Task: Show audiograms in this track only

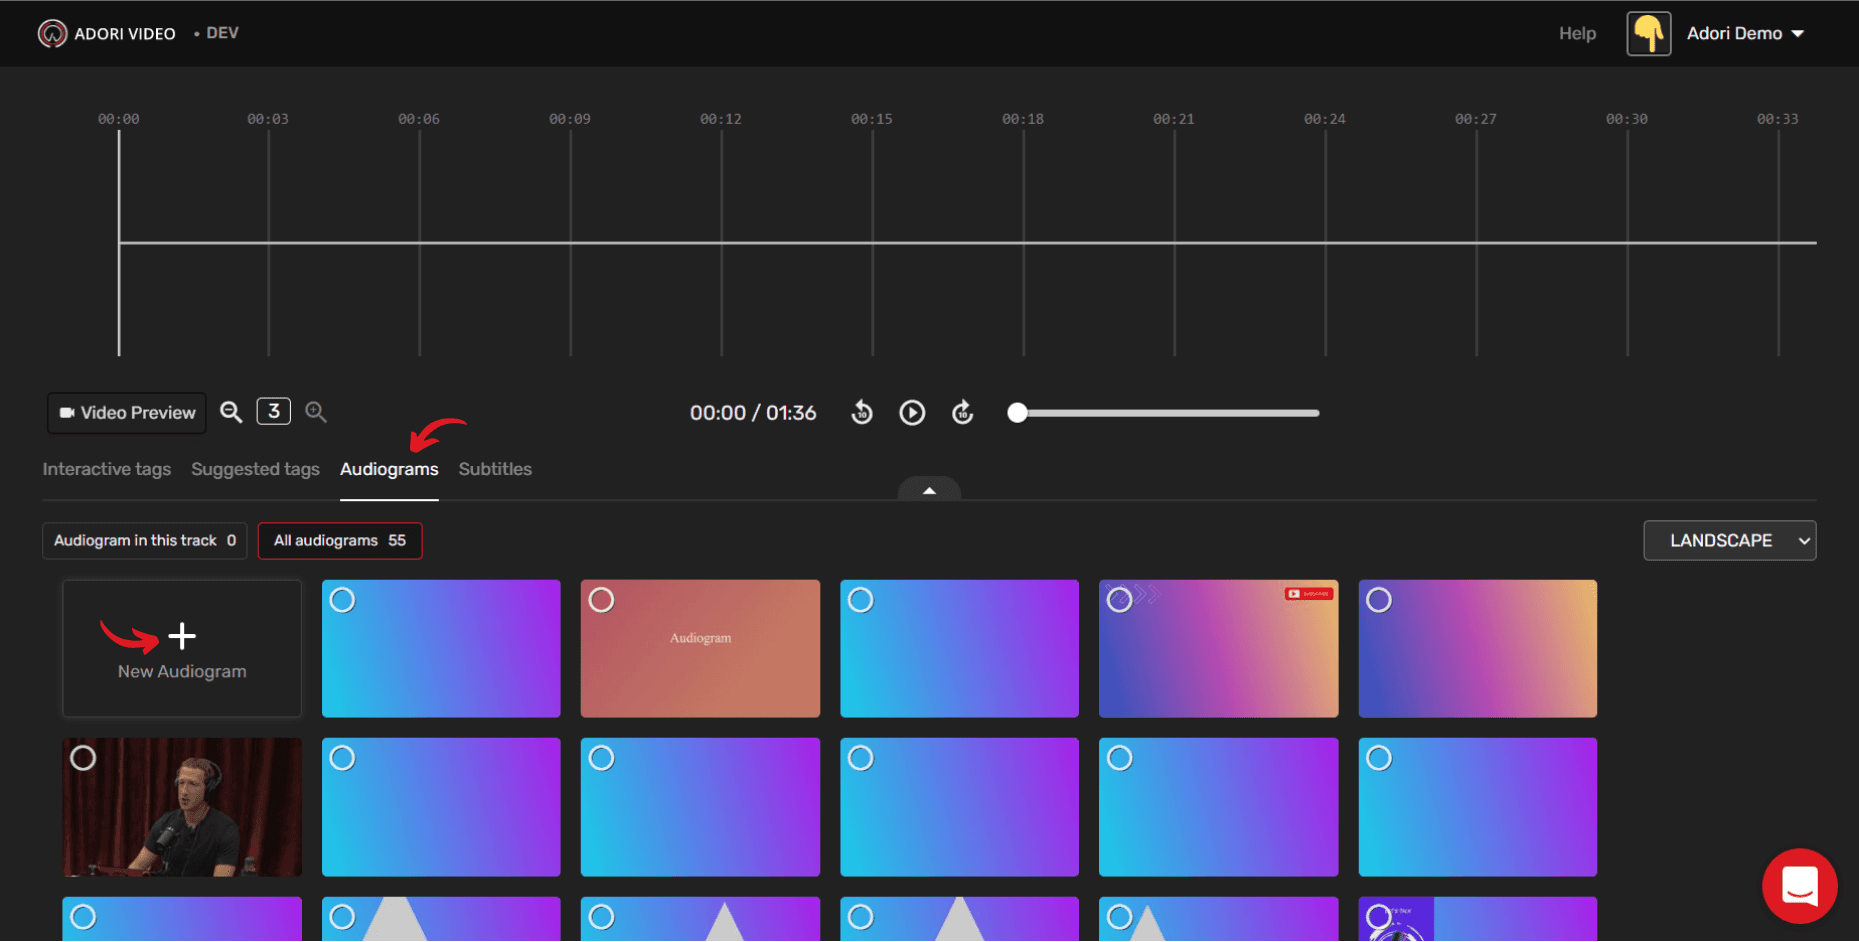Action: [x=144, y=540]
